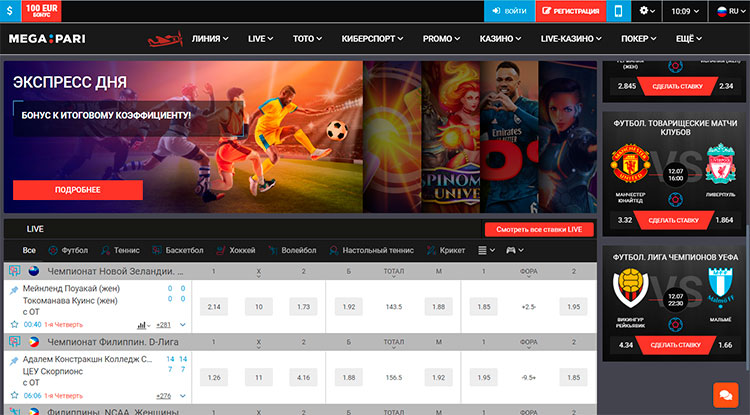Viewport: 750px width, 415px height.
Task: Open the mobile app phone icon
Action: pyautogui.click(x=618, y=11)
